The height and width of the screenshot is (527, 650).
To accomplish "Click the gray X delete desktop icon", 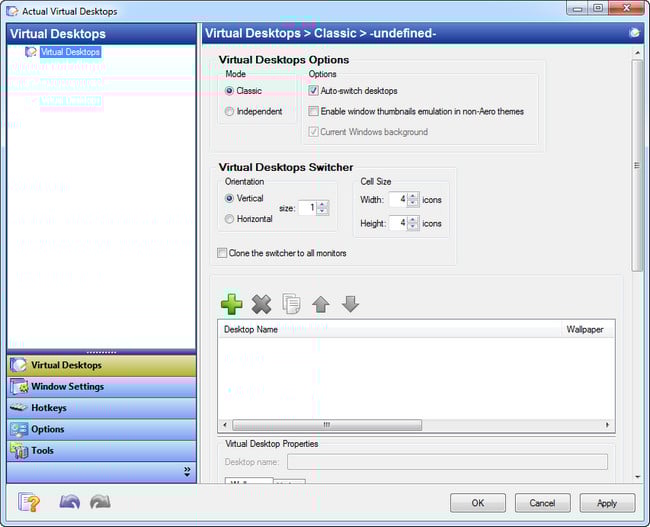I will click(262, 304).
